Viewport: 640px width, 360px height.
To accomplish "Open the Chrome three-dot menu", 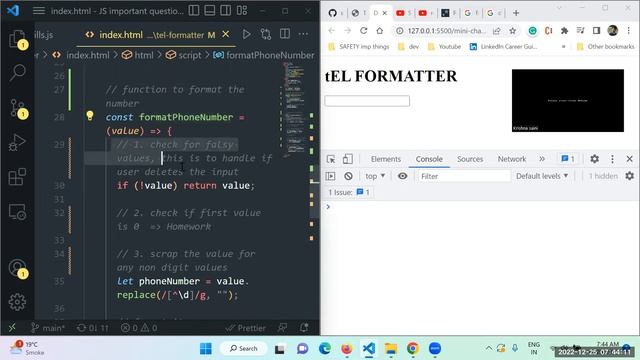I will [629, 31].
